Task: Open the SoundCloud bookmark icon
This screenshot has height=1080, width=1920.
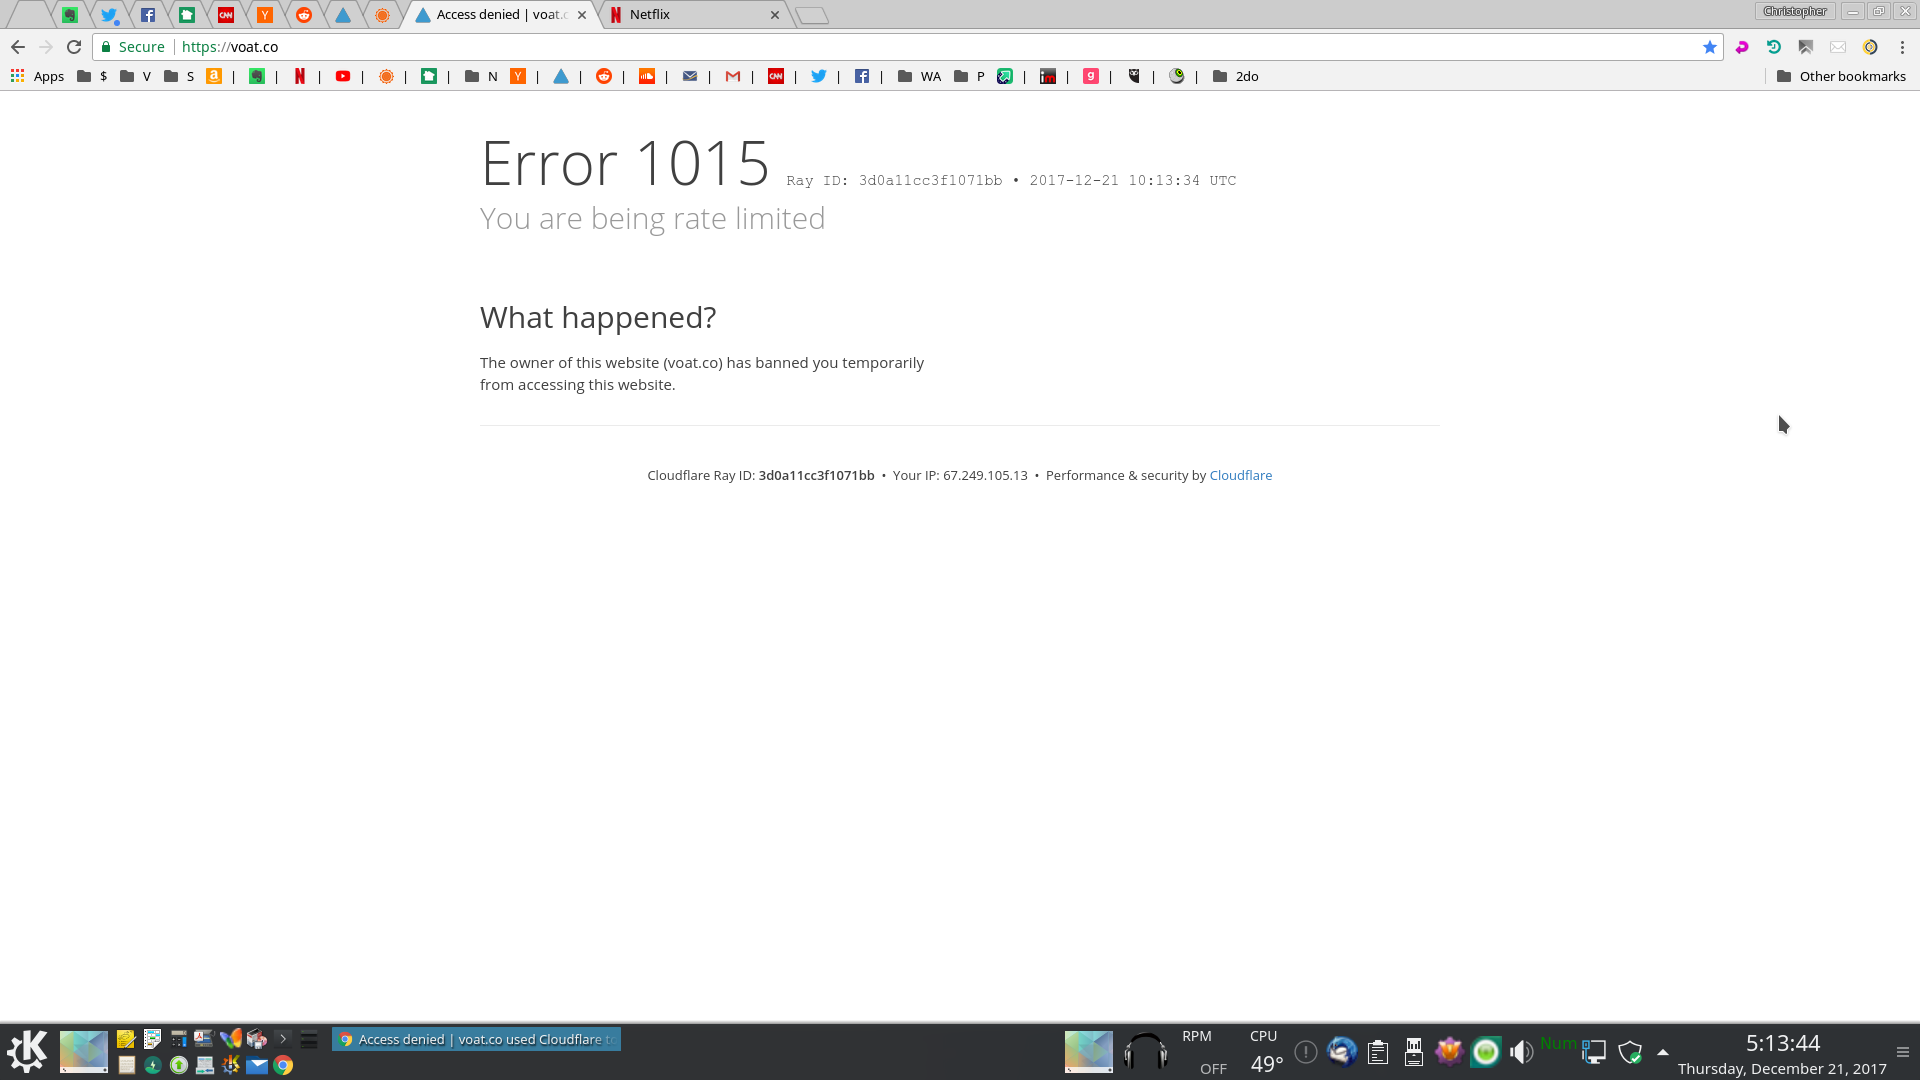Action: point(647,76)
